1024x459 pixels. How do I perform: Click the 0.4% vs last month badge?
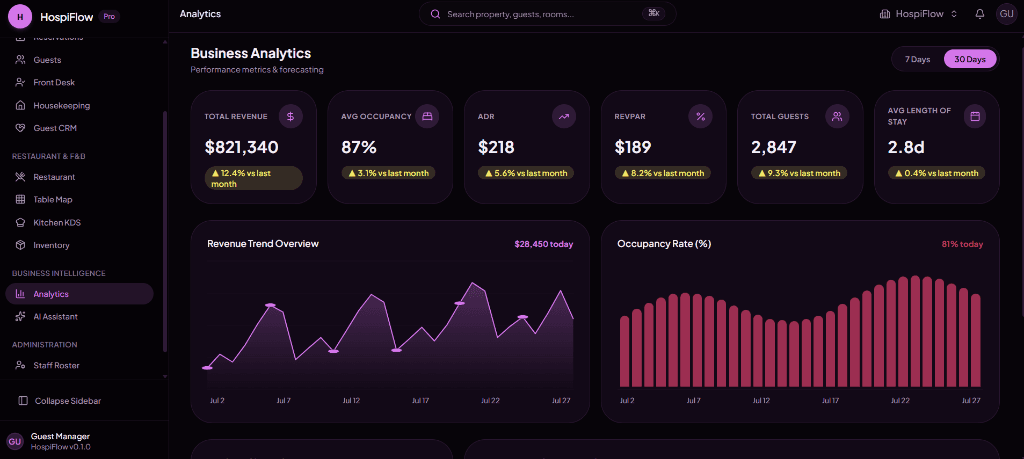coord(936,173)
